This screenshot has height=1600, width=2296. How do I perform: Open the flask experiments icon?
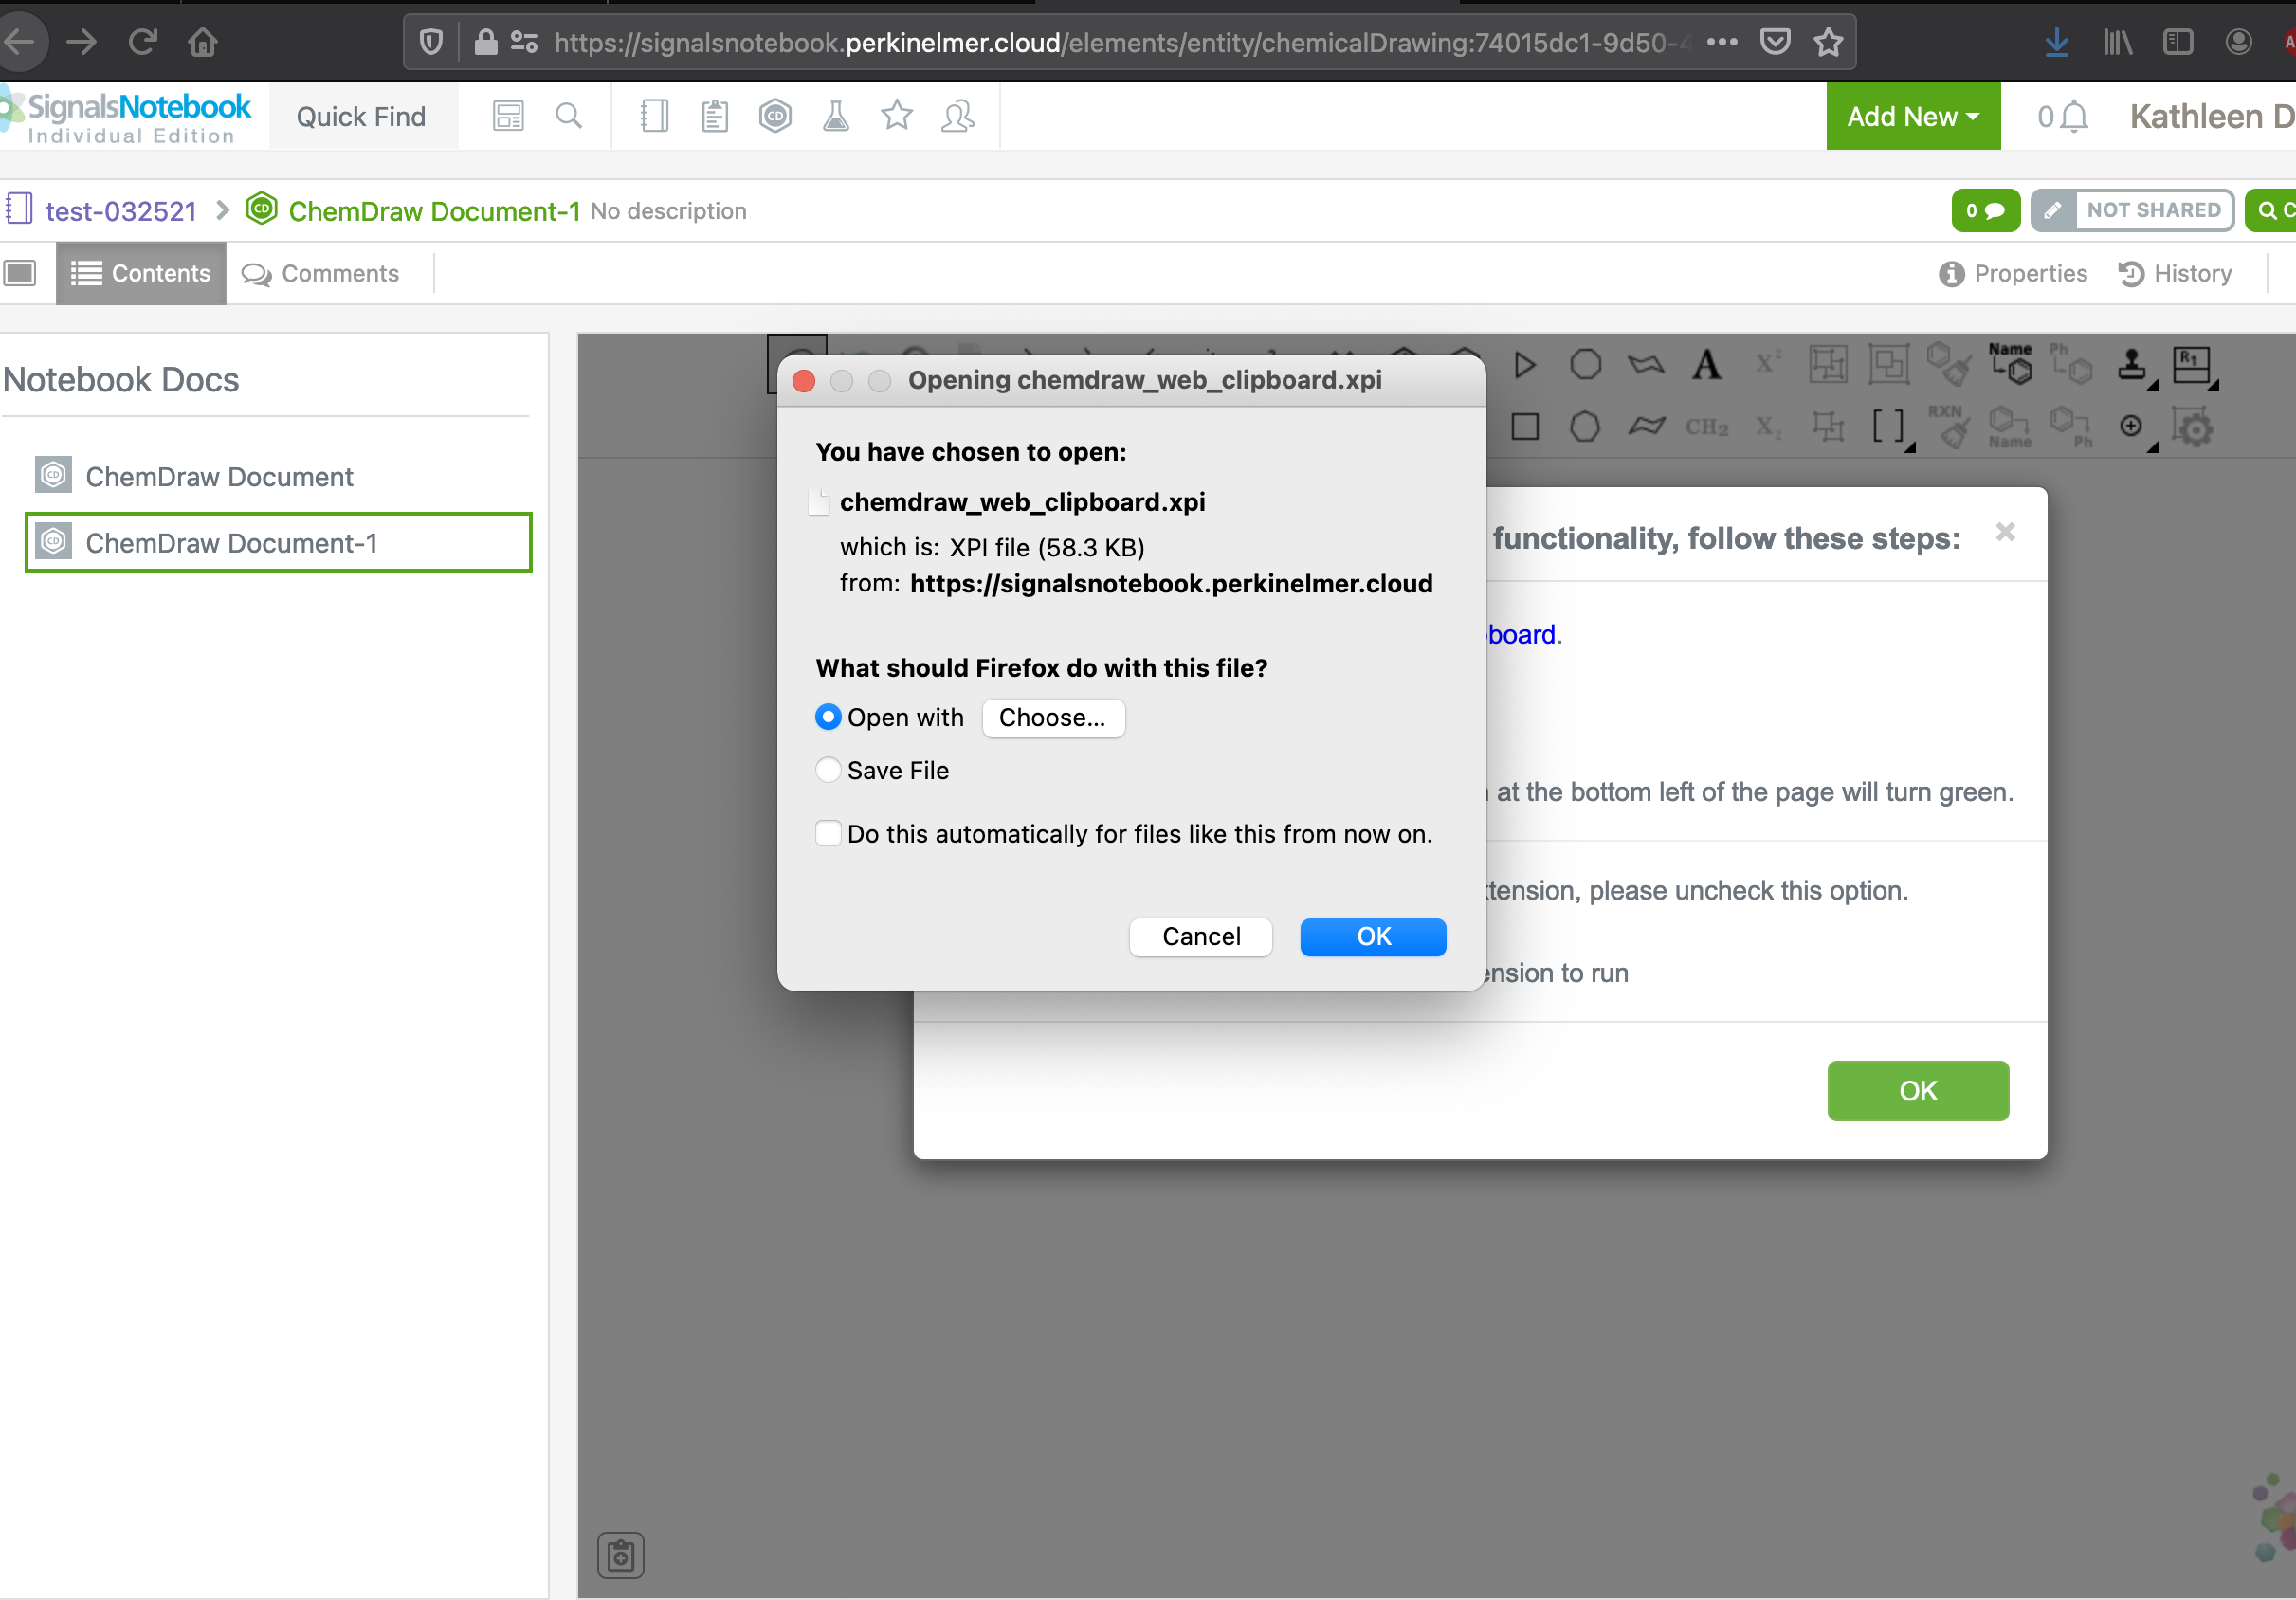[x=836, y=116]
